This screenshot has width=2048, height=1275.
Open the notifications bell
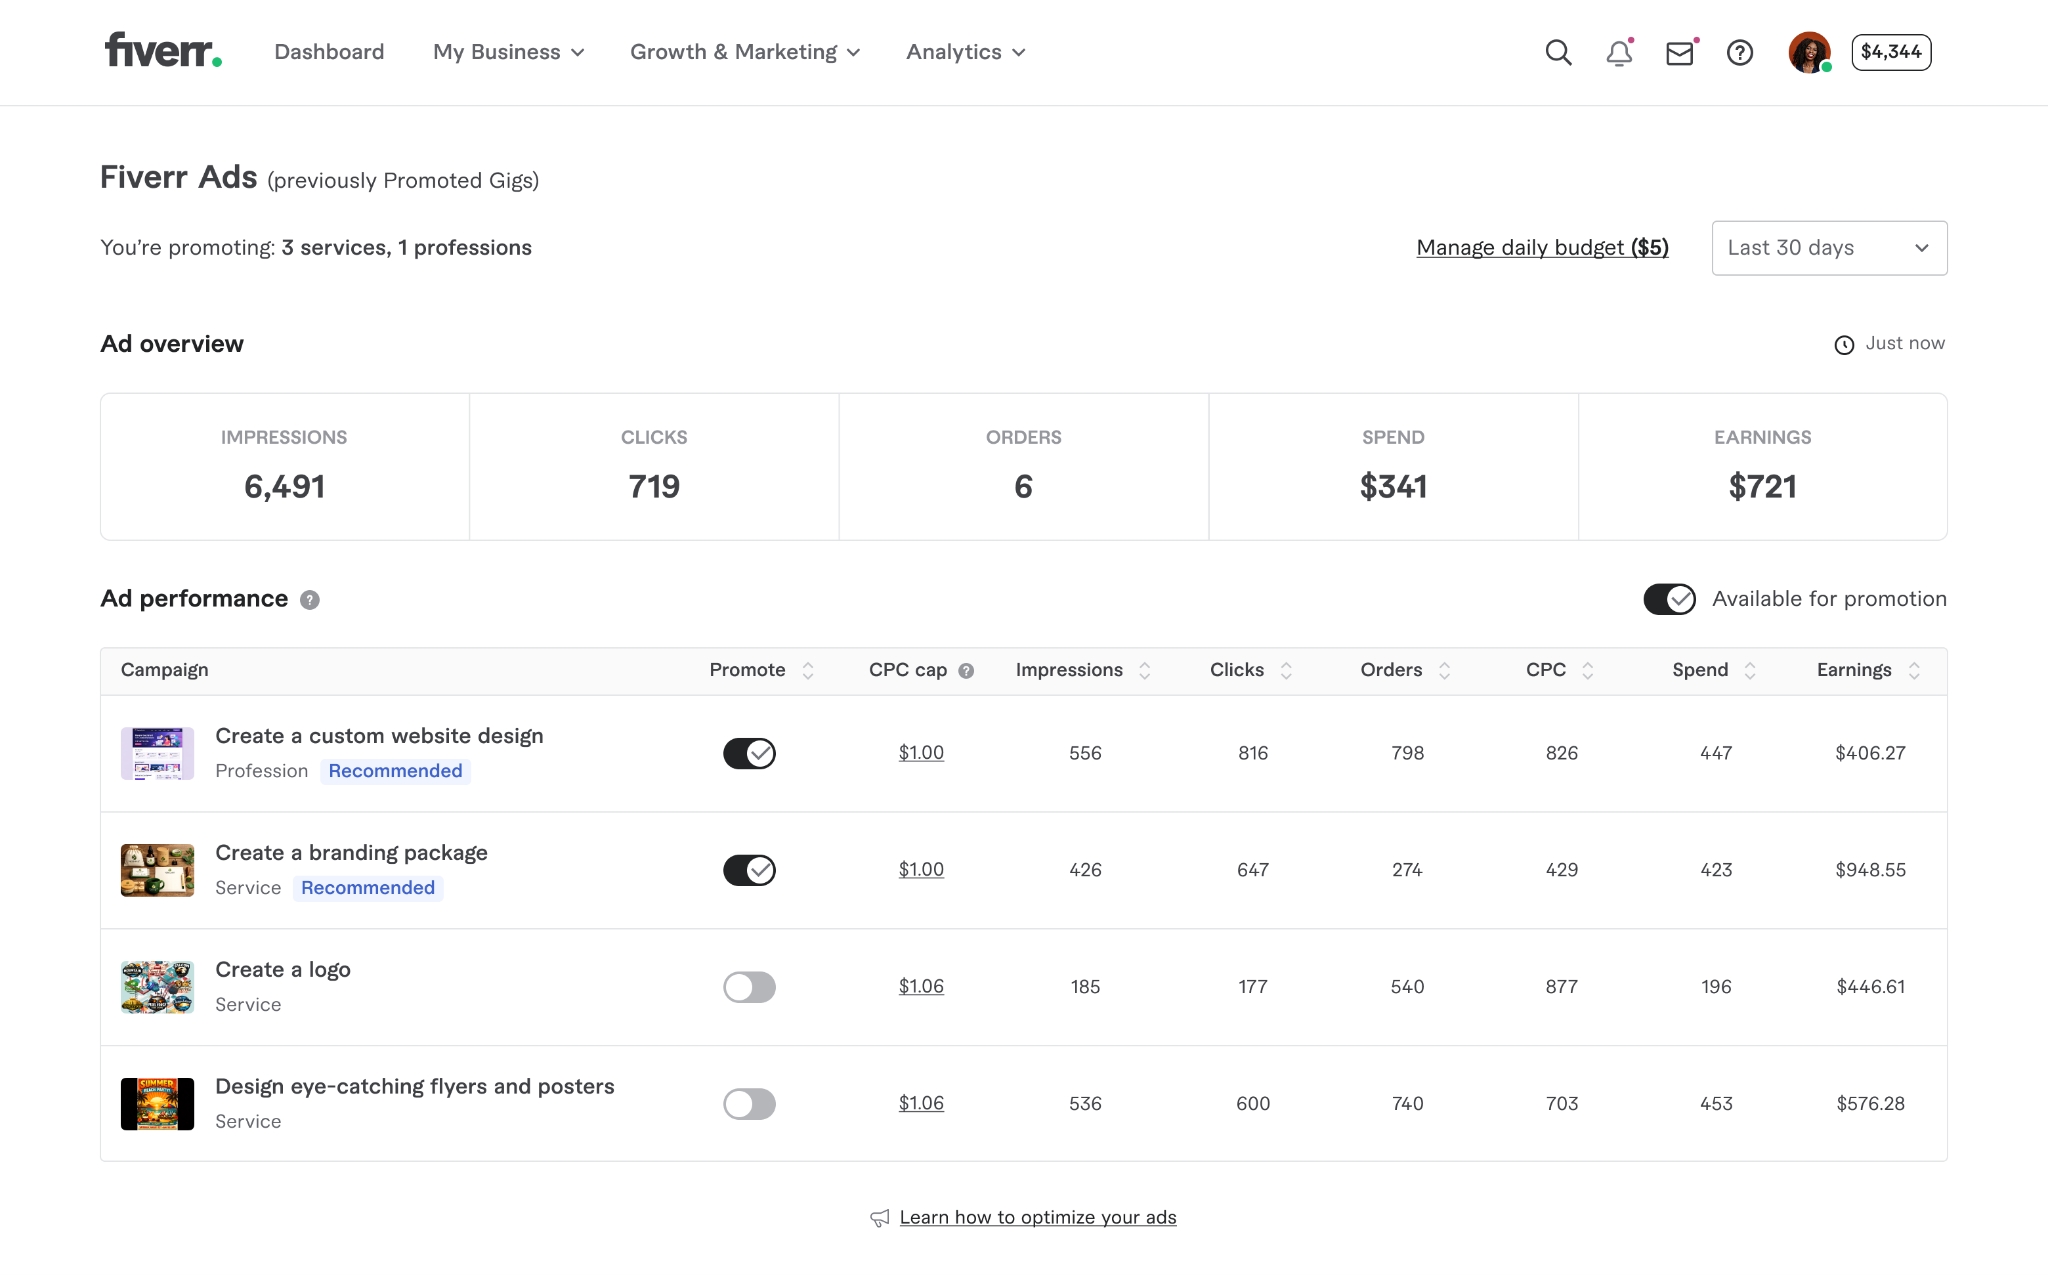[x=1619, y=52]
